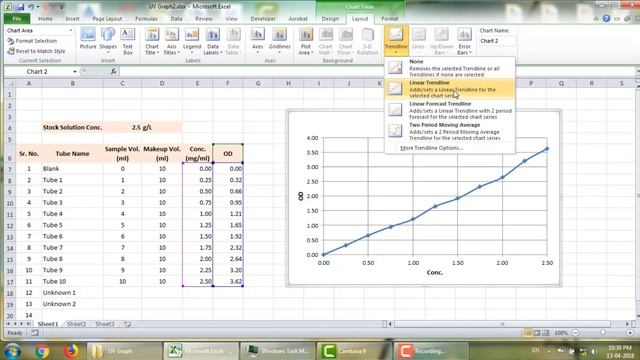Switch to Page Layout view in status bar
The height and width of the screenshot is (360, 640).
(537, 333)
